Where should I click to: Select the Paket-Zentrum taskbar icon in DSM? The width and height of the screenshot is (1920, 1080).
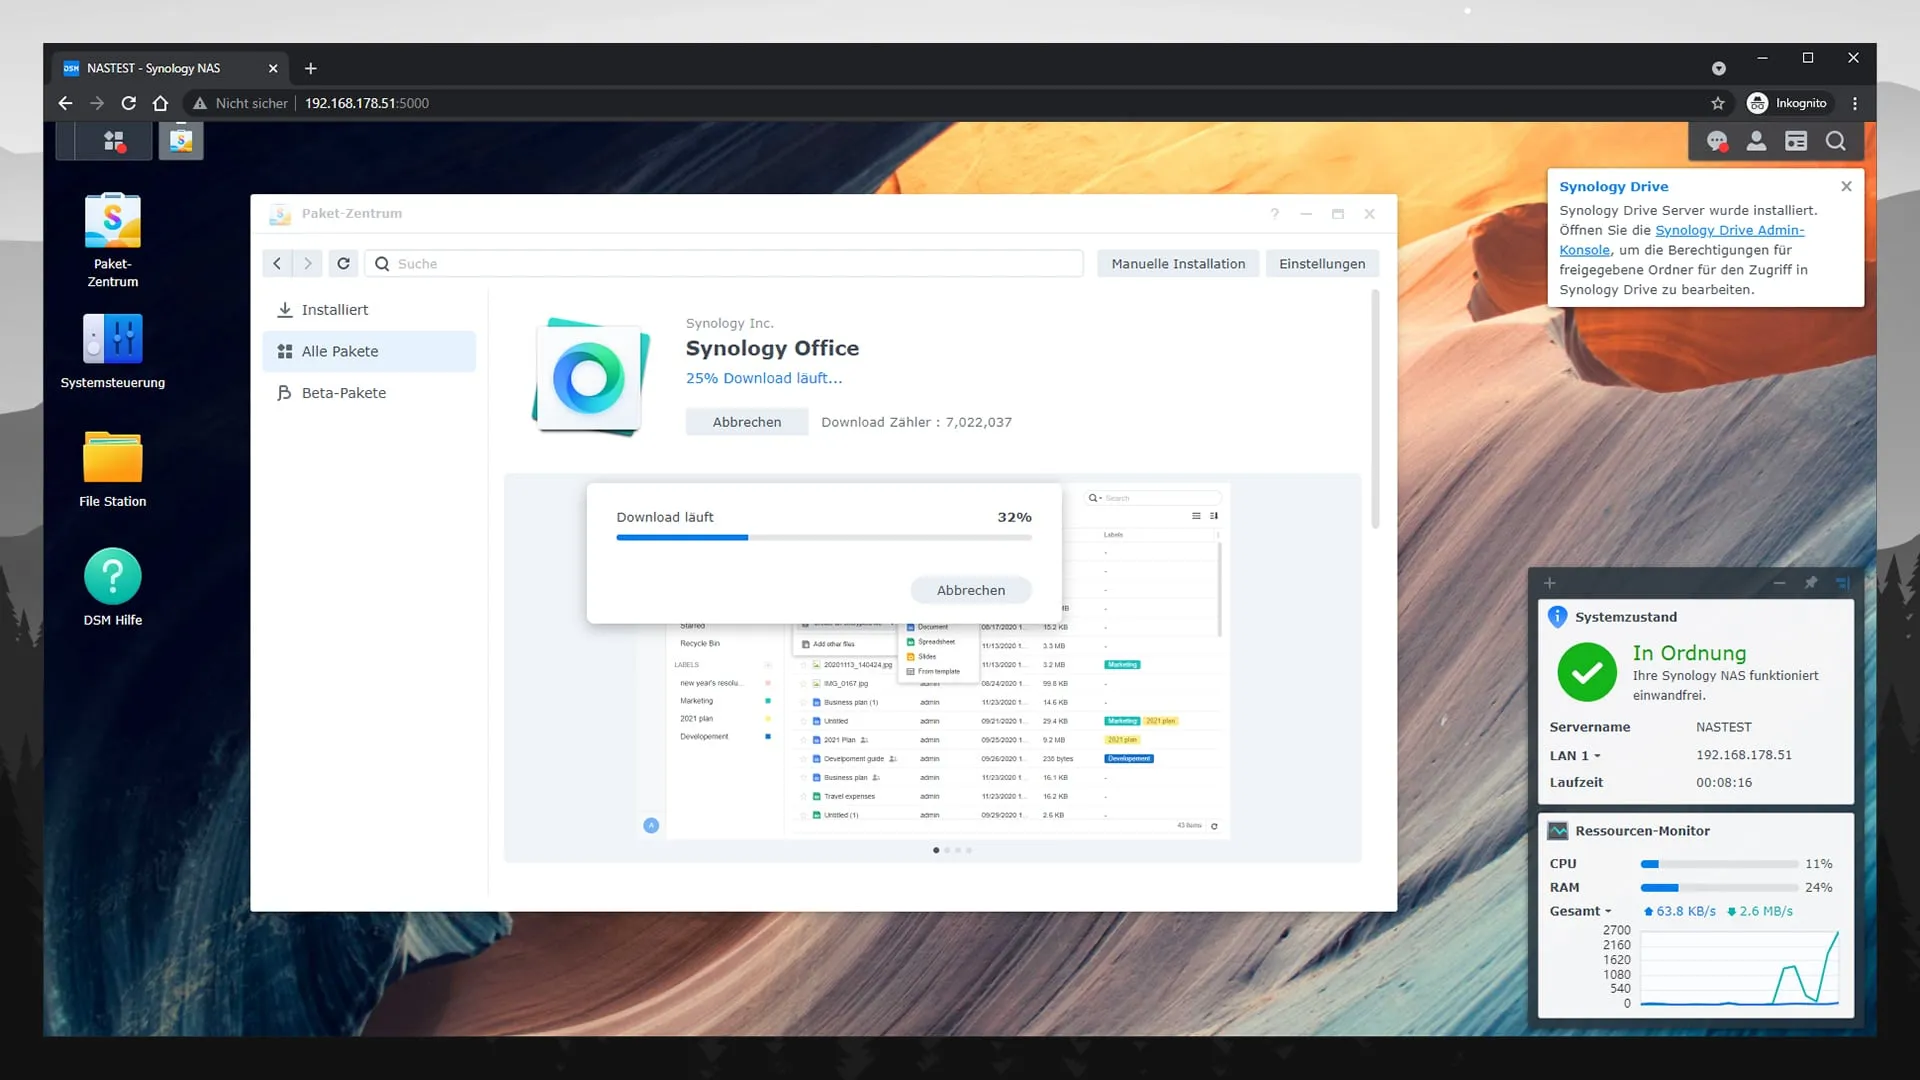pos(181,141)
